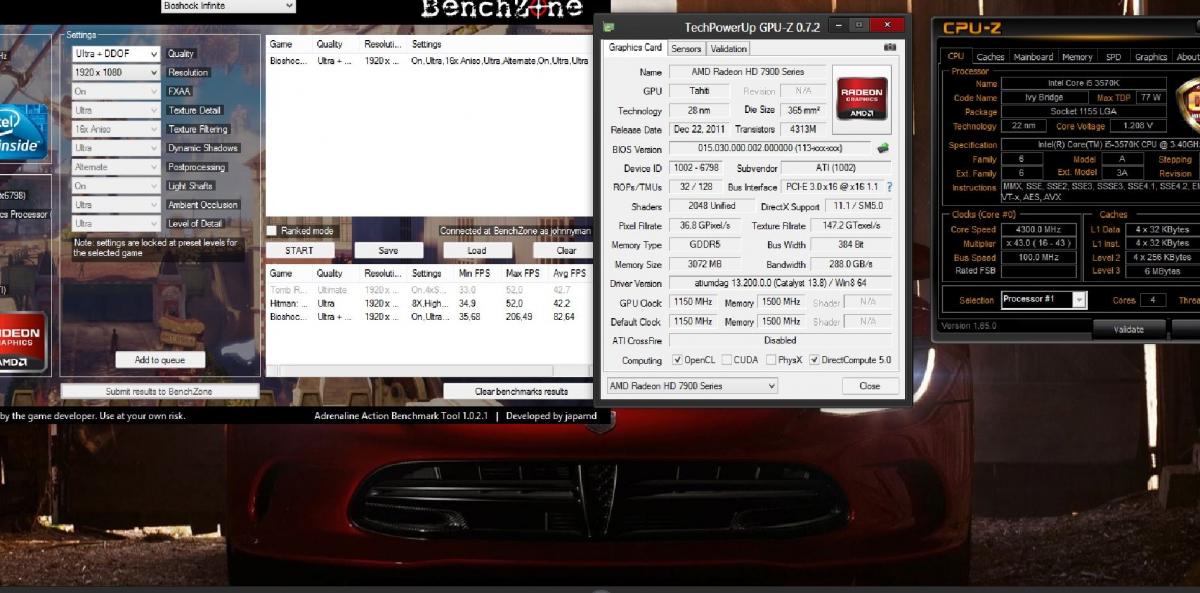Open the Dynamic Shadows dropdown
The width and height of the screenshot is (1200, 593).
coord(116,148)
